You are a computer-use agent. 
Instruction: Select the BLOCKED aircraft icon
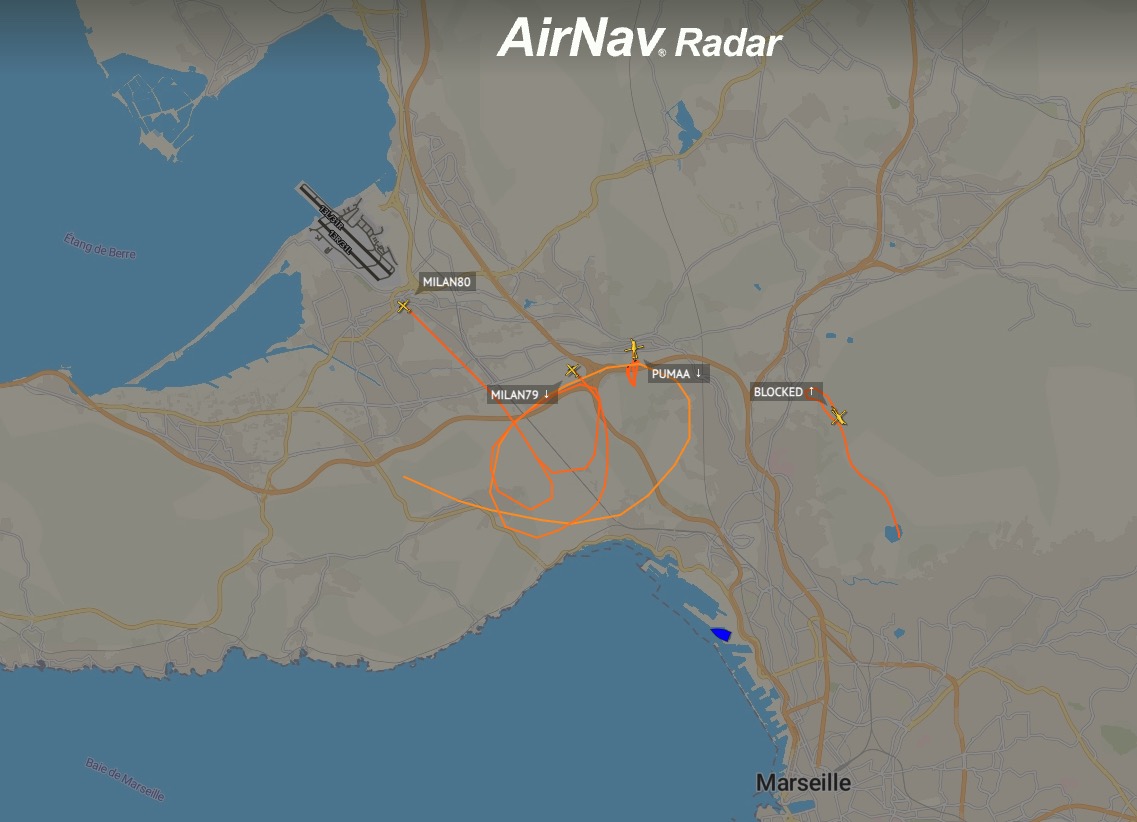(839, 417)
